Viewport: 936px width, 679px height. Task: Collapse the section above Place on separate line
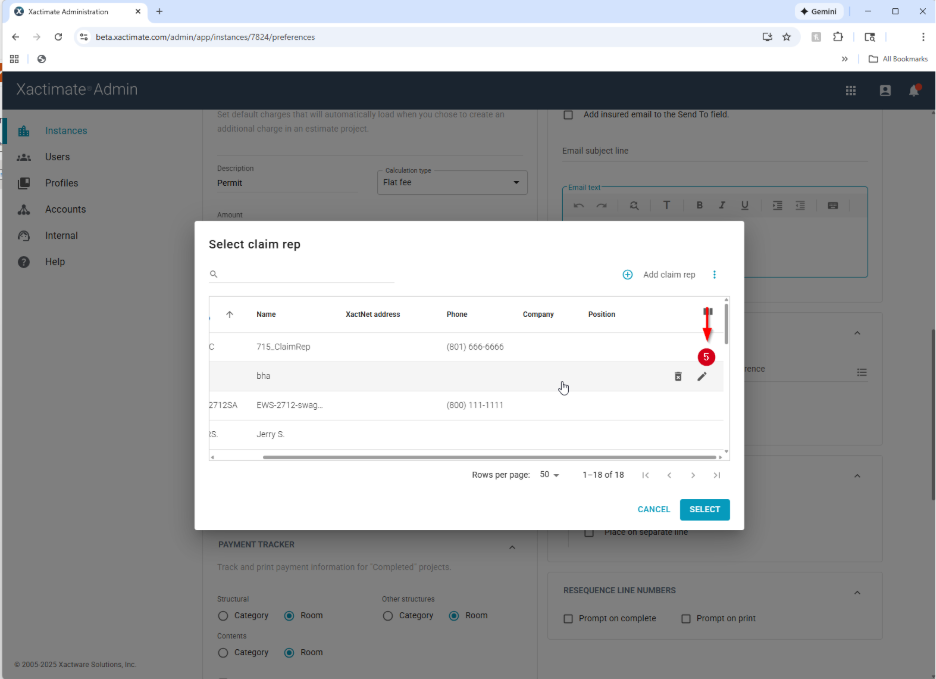tap(857, 476)
